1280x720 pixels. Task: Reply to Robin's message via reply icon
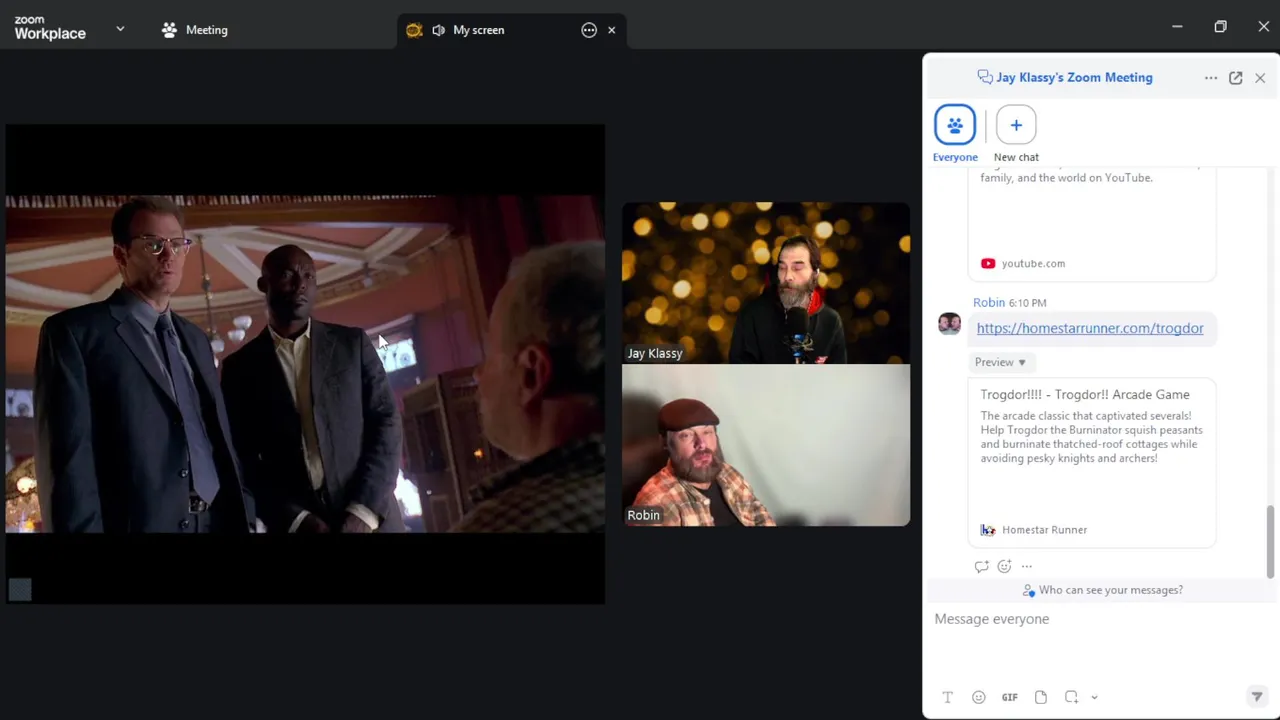click(981, 566)
